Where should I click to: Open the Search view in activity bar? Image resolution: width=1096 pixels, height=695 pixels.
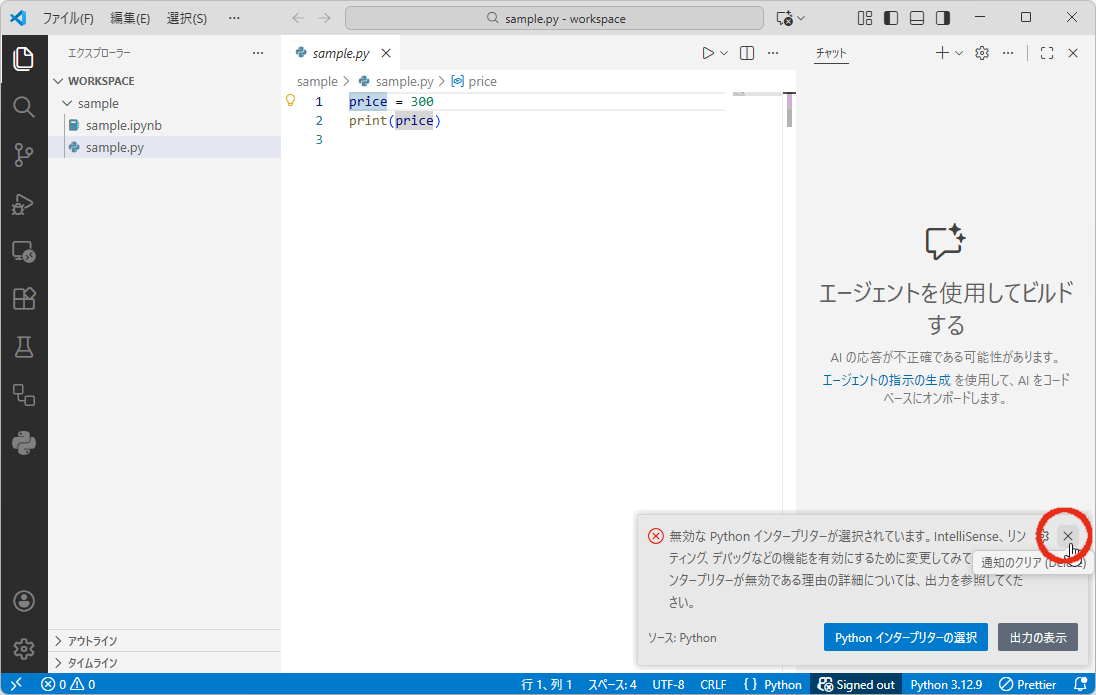pyautogui.click(x=24, y=107)
